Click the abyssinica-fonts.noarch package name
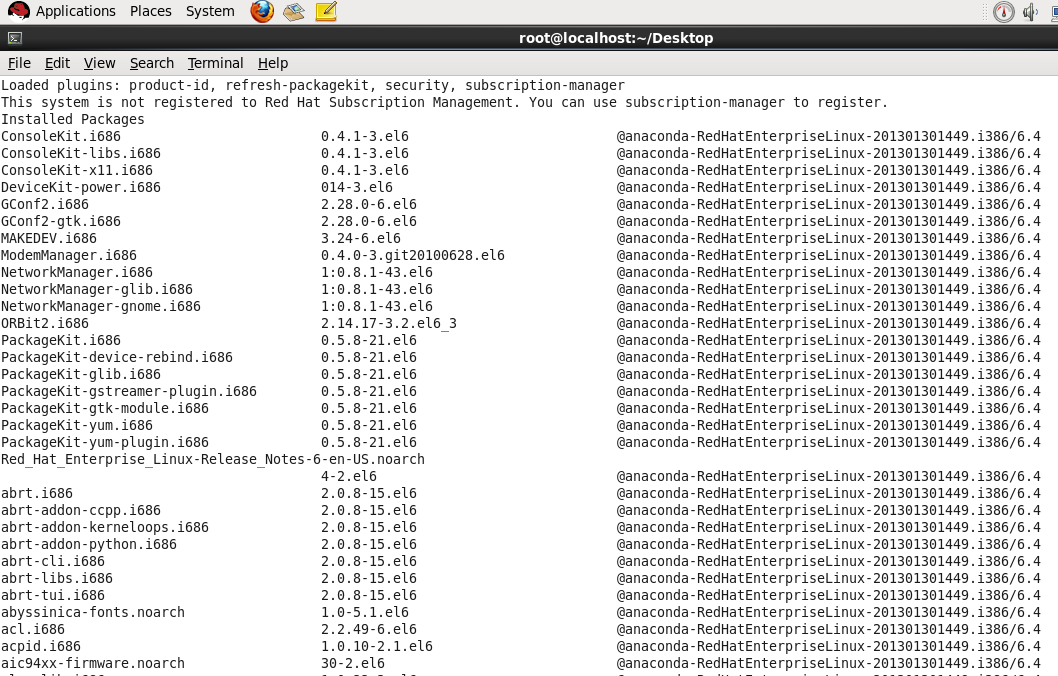1058x676 pixels. coord(92,612)
